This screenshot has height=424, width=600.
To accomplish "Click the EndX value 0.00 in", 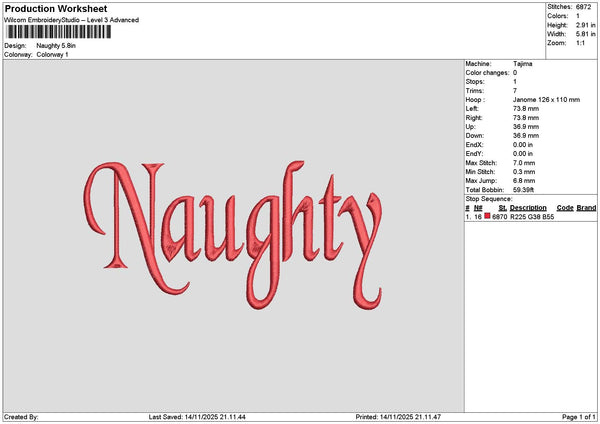I will click(523, 145).
